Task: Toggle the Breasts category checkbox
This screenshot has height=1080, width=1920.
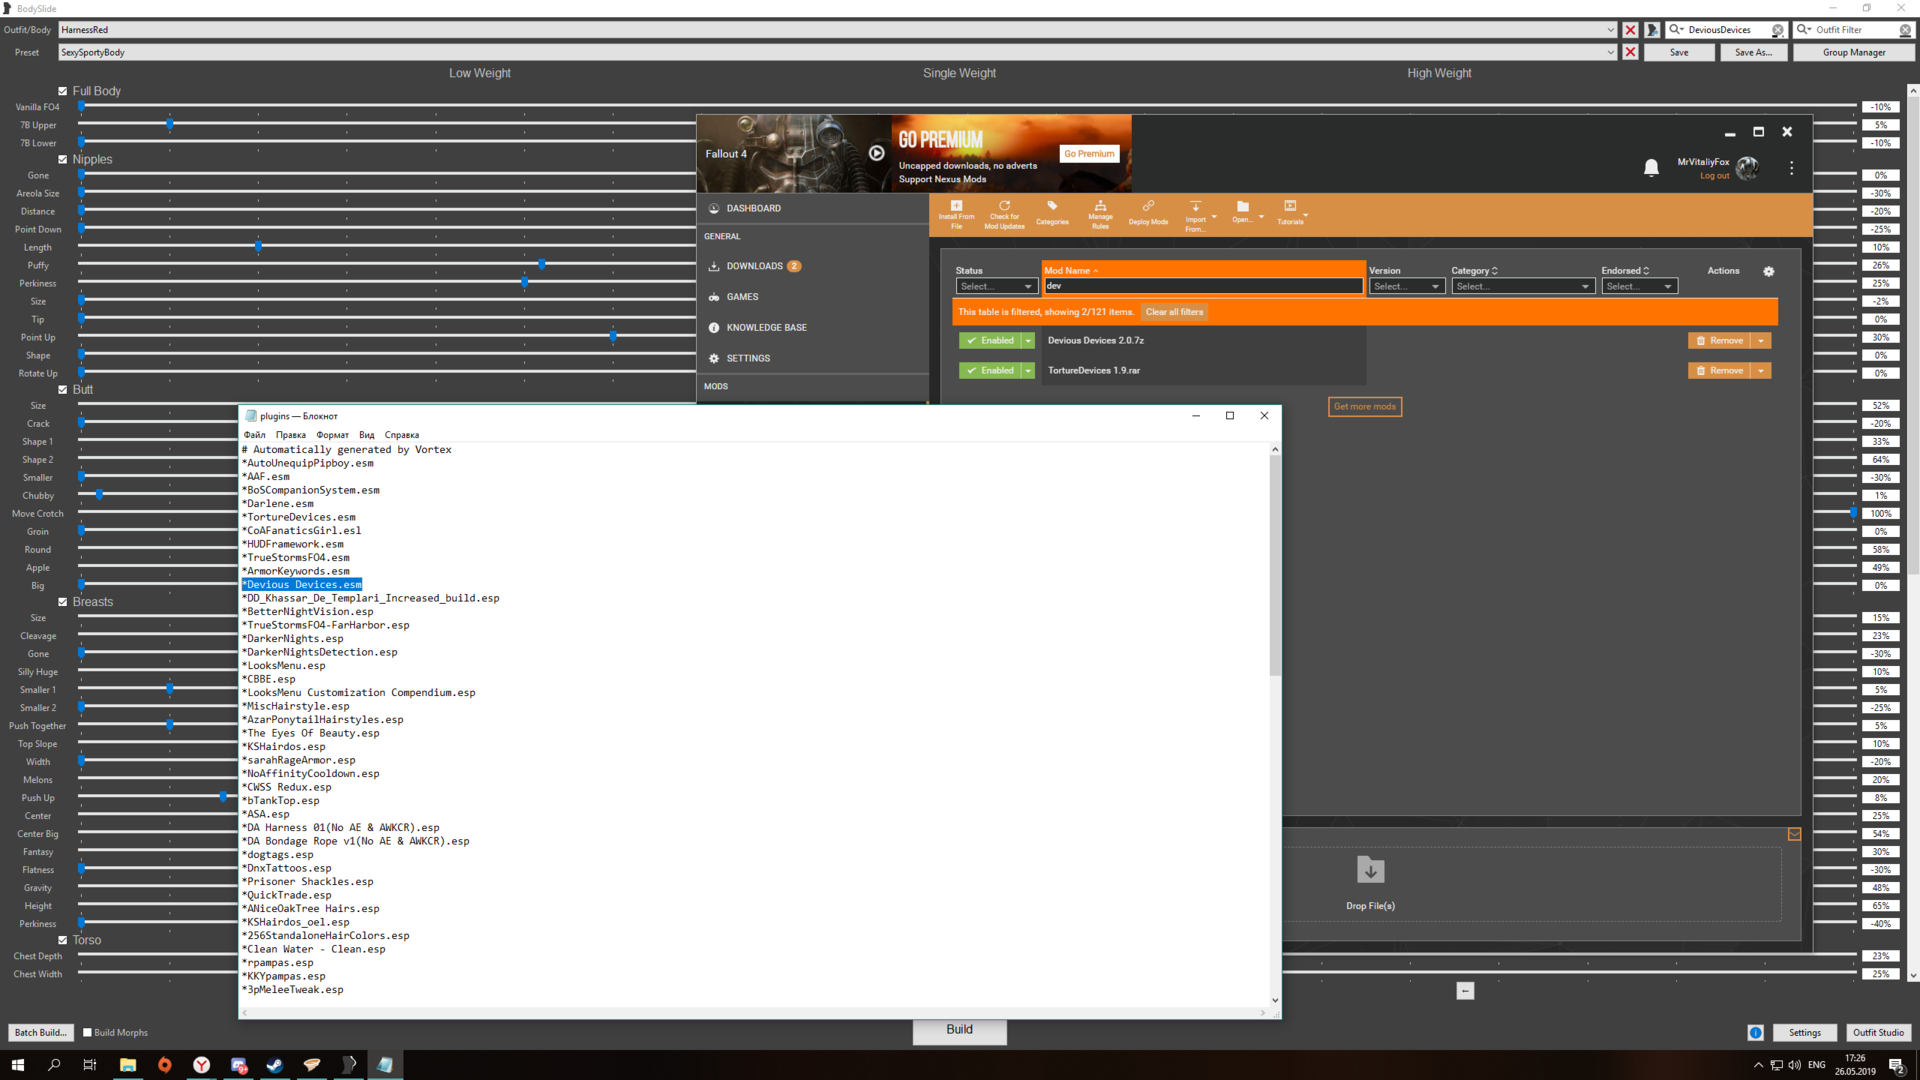Action: (x=63, y=602)
